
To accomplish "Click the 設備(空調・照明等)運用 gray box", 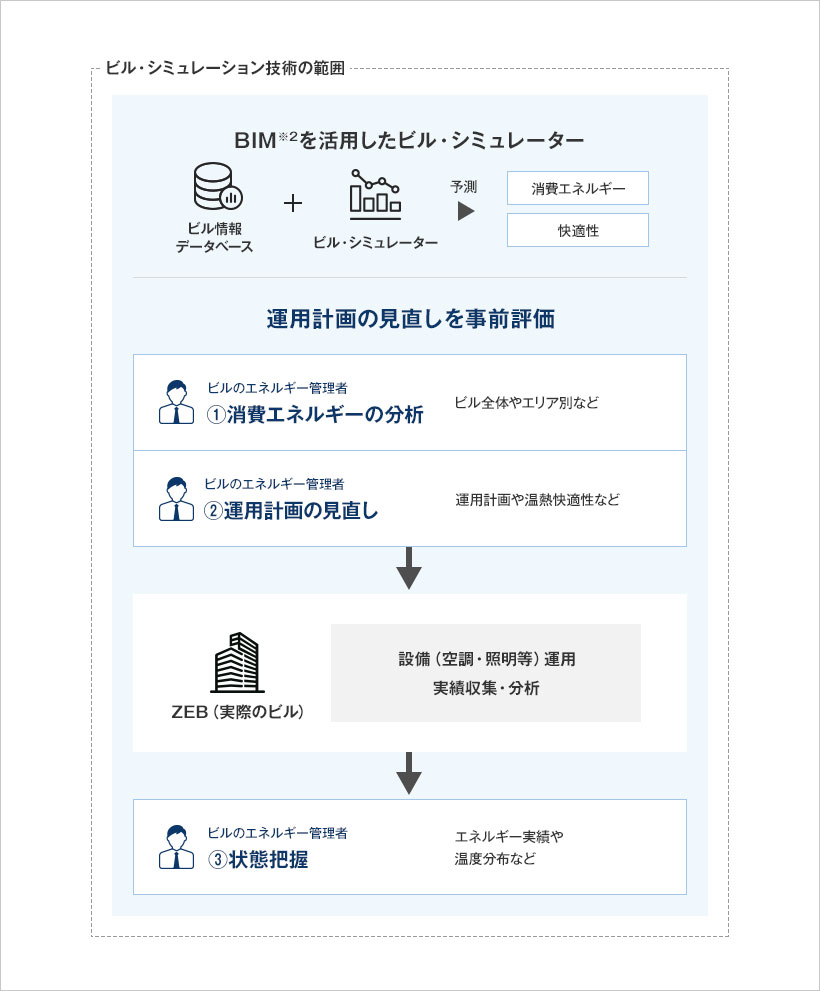I will pos(486,673).
